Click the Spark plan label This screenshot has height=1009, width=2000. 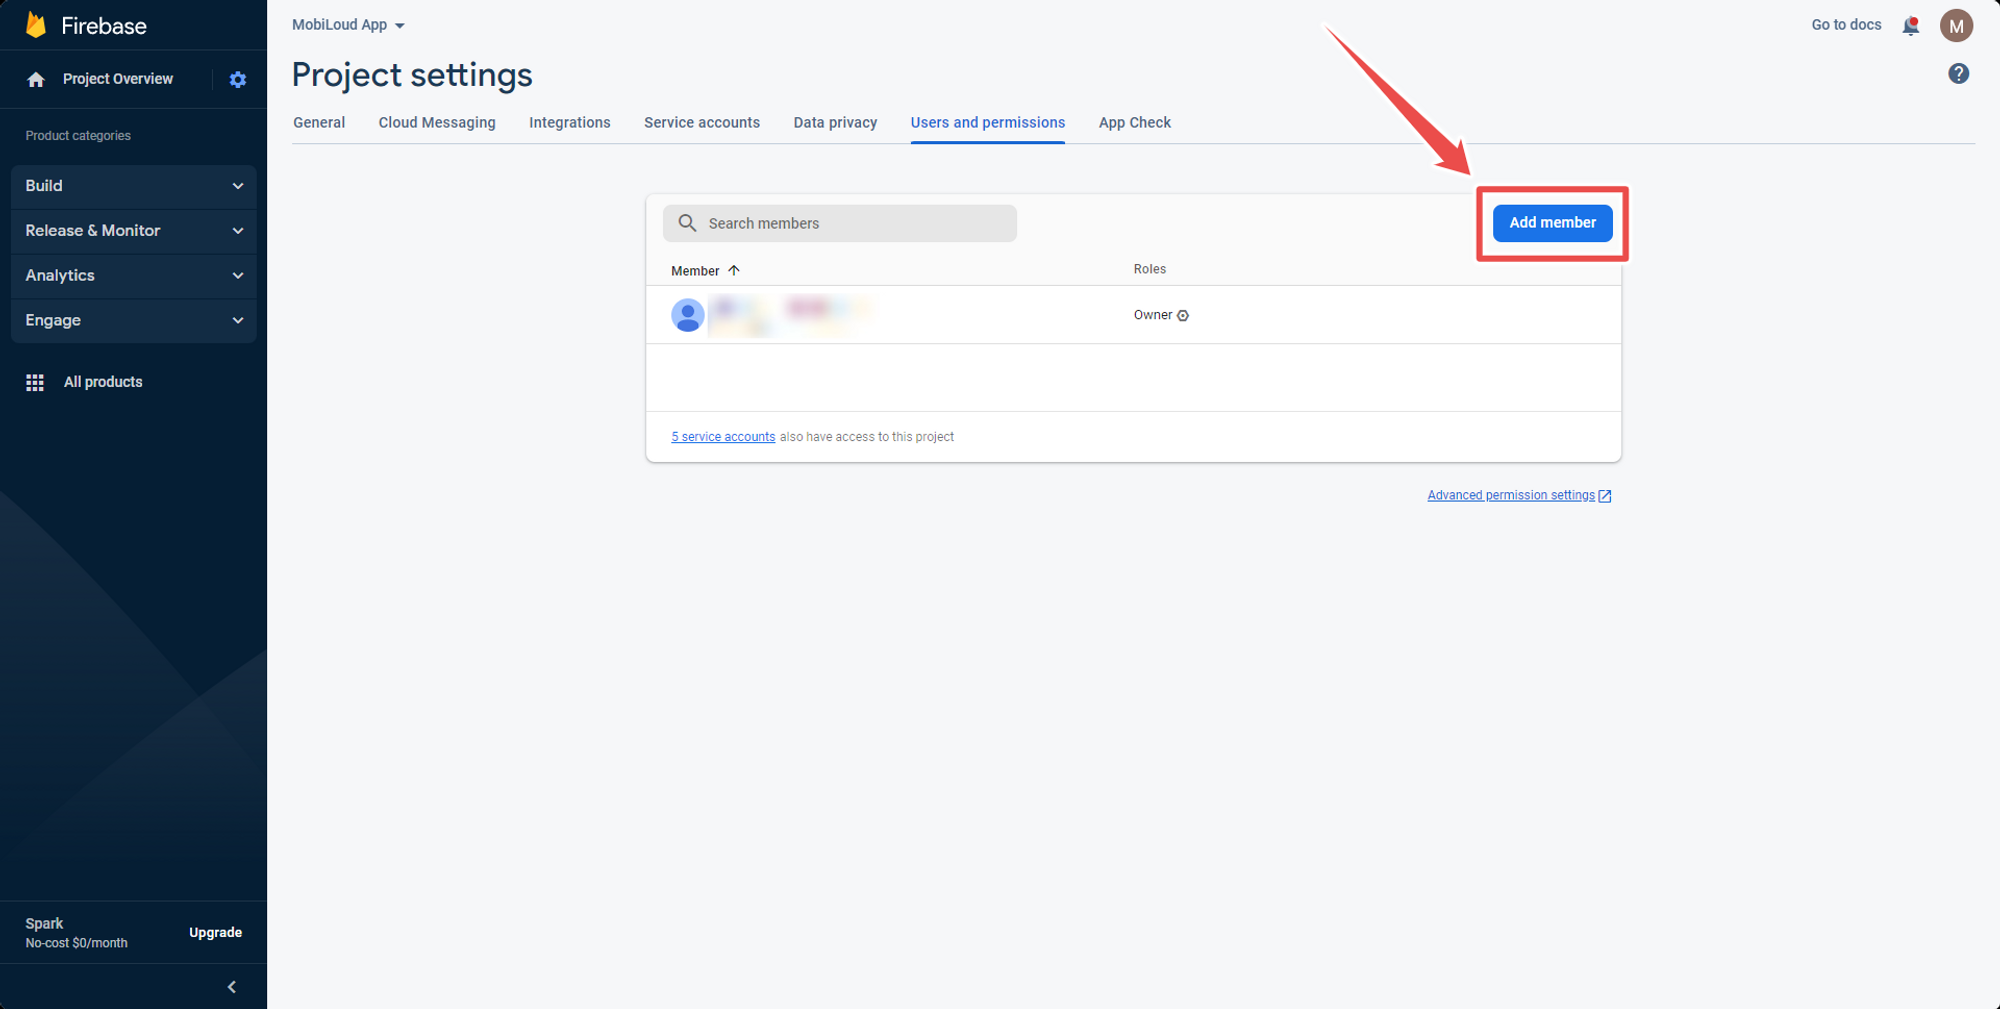pyautogui.click(x=44, y=924)
